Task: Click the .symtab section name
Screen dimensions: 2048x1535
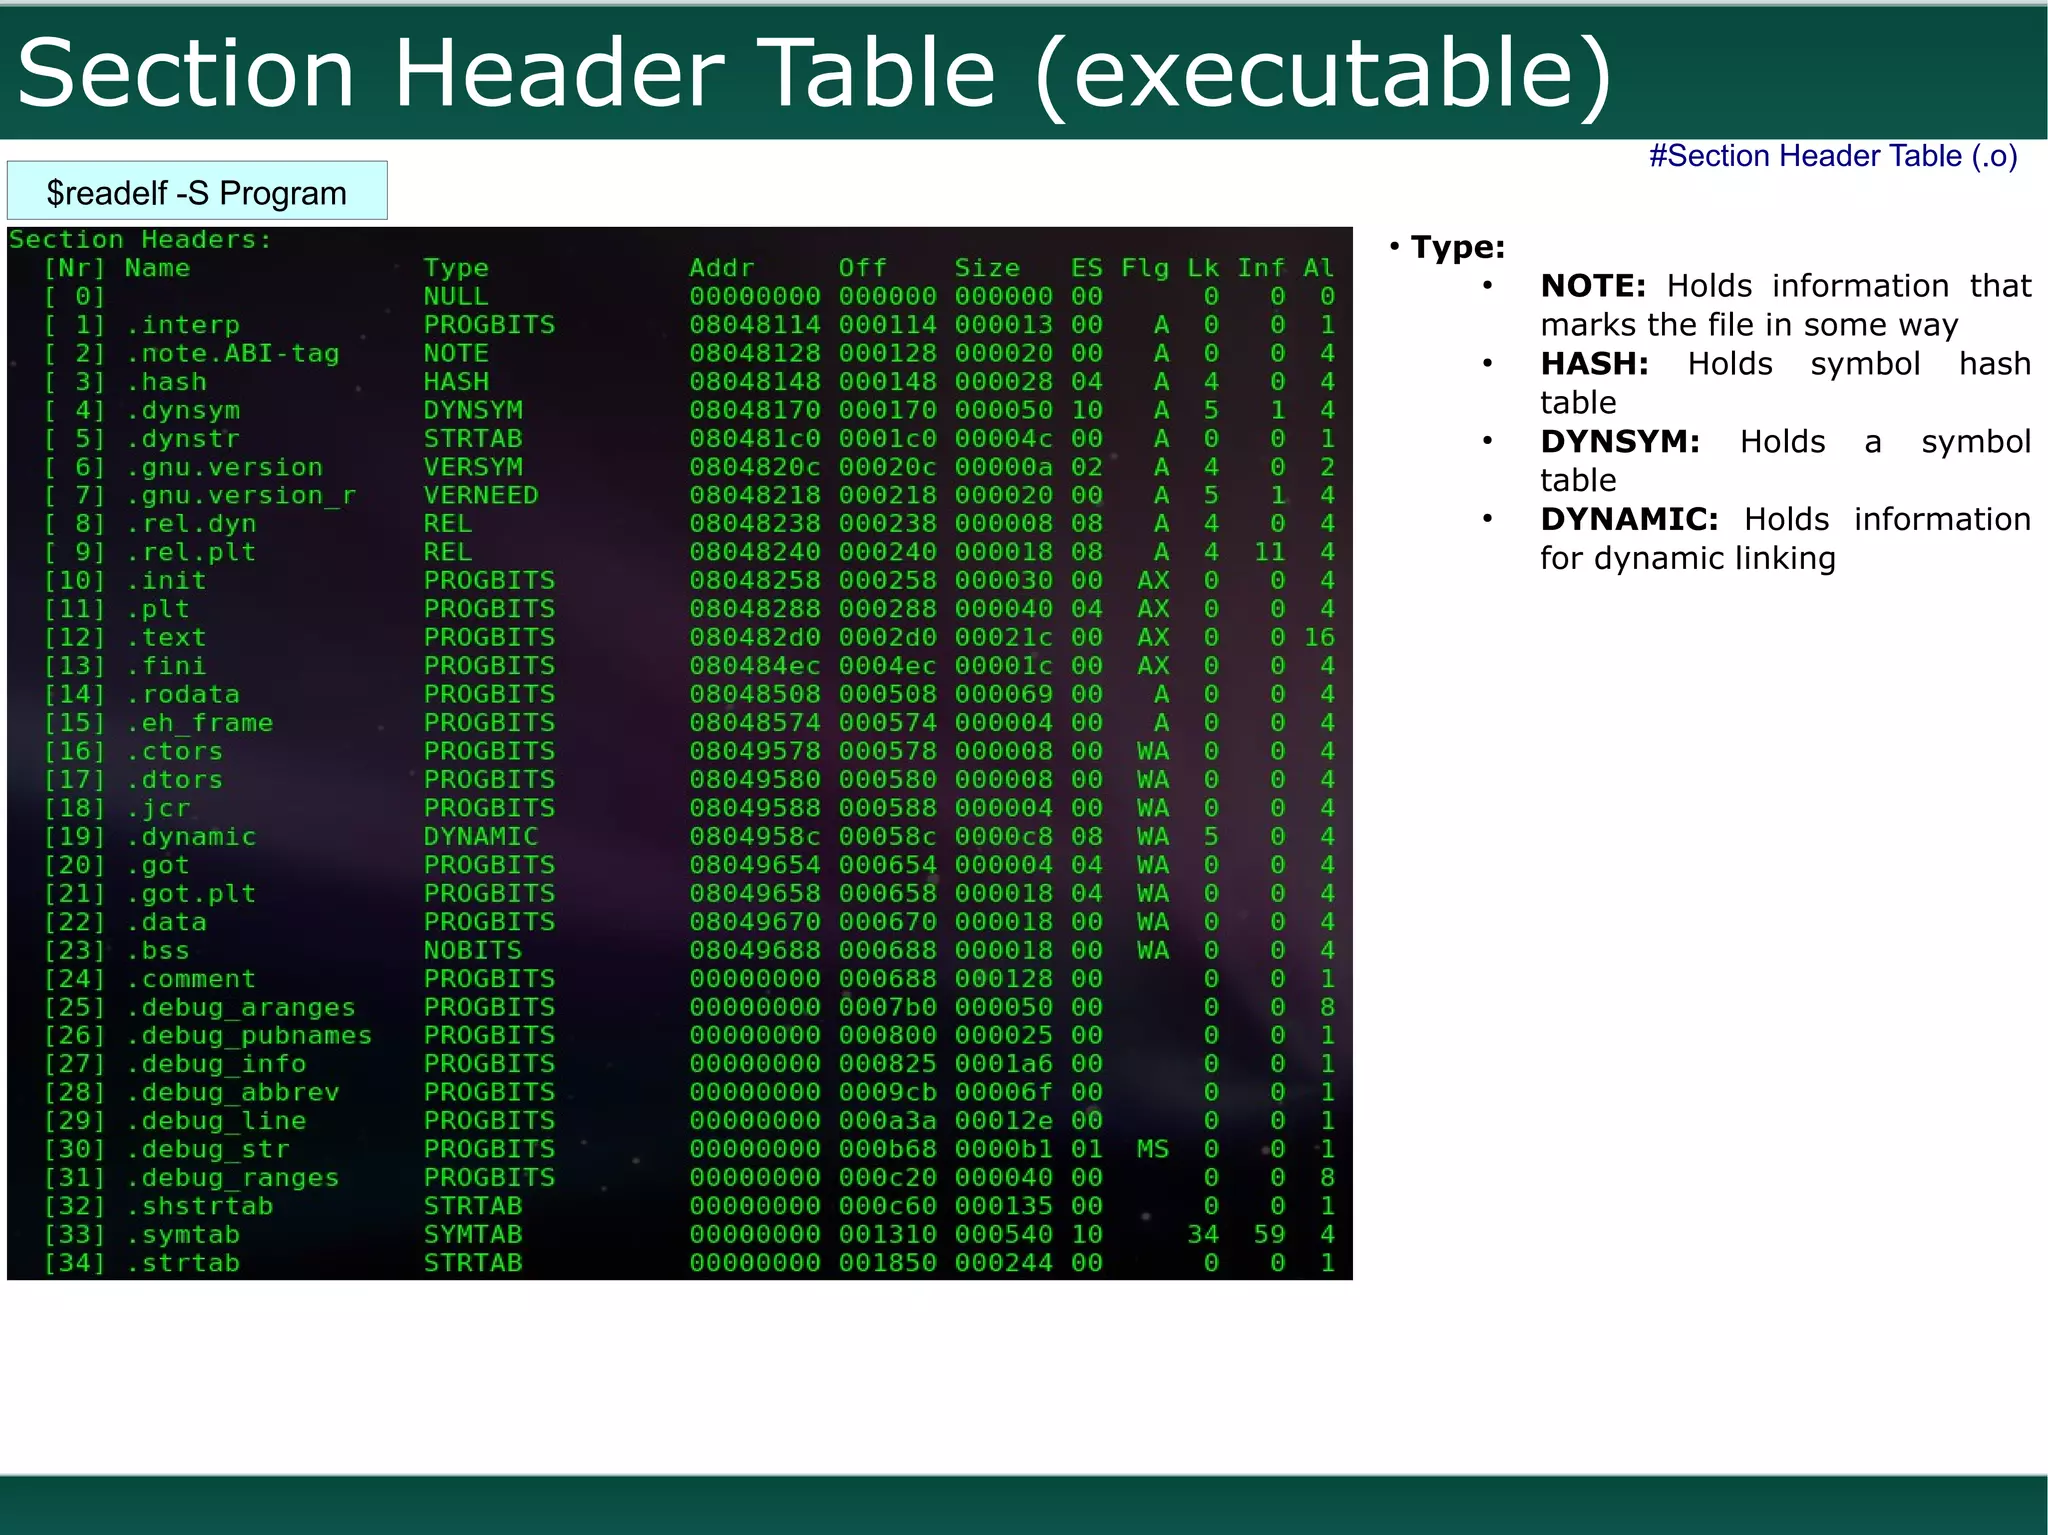Action: click(x=183, y=1235)
